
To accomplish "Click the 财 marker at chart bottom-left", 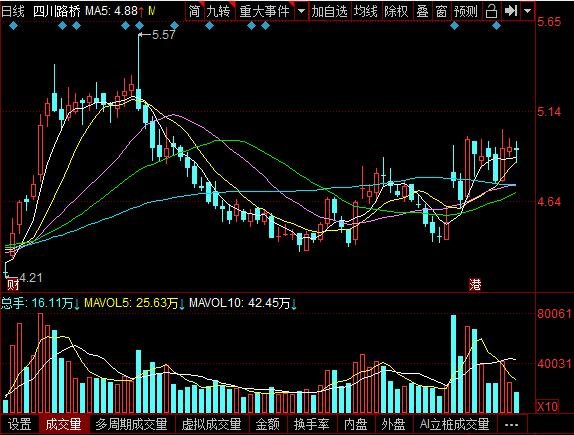I will click(x=12, y=284).
